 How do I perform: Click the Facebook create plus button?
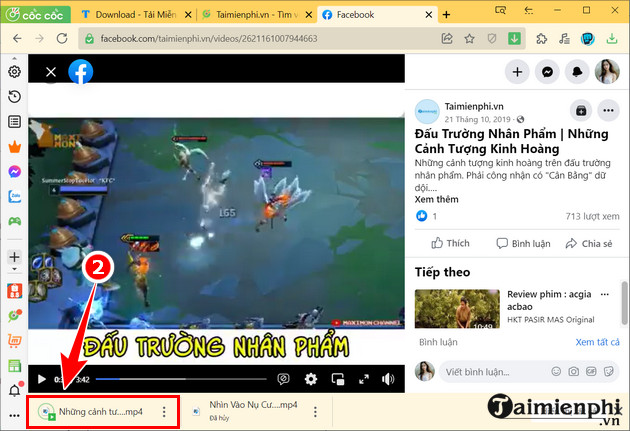[x=517, y=72]
